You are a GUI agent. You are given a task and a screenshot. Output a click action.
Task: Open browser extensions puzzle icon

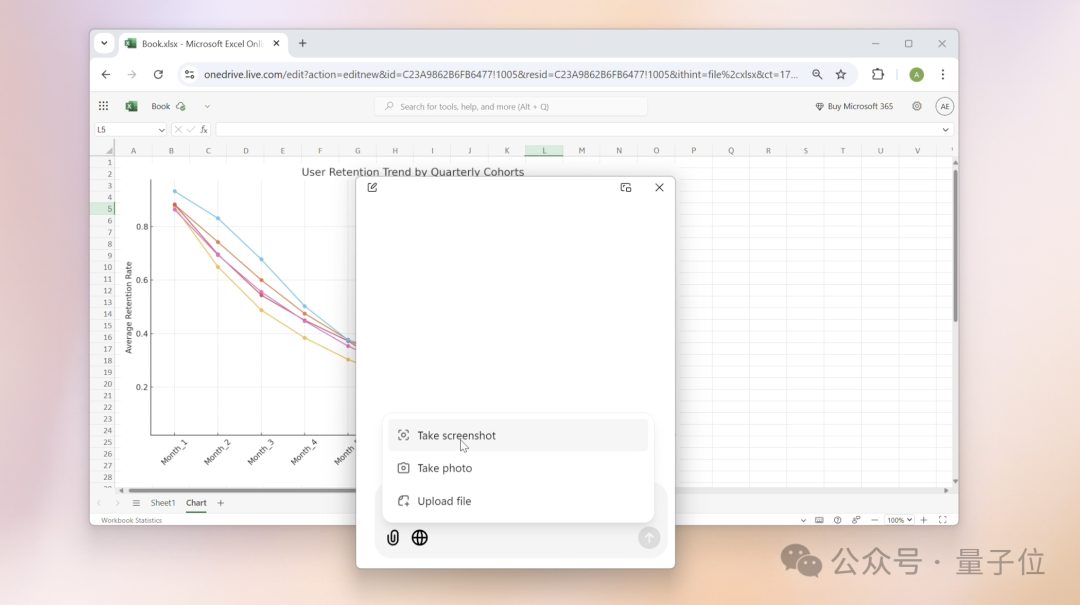[878, 74]
